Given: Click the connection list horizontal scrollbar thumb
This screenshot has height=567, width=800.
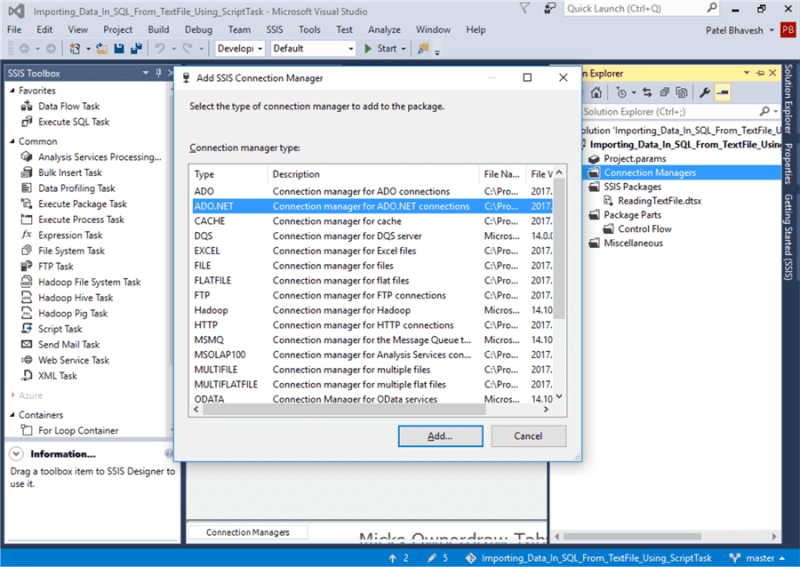Looking at the screenshot, I should pos(343,409).
